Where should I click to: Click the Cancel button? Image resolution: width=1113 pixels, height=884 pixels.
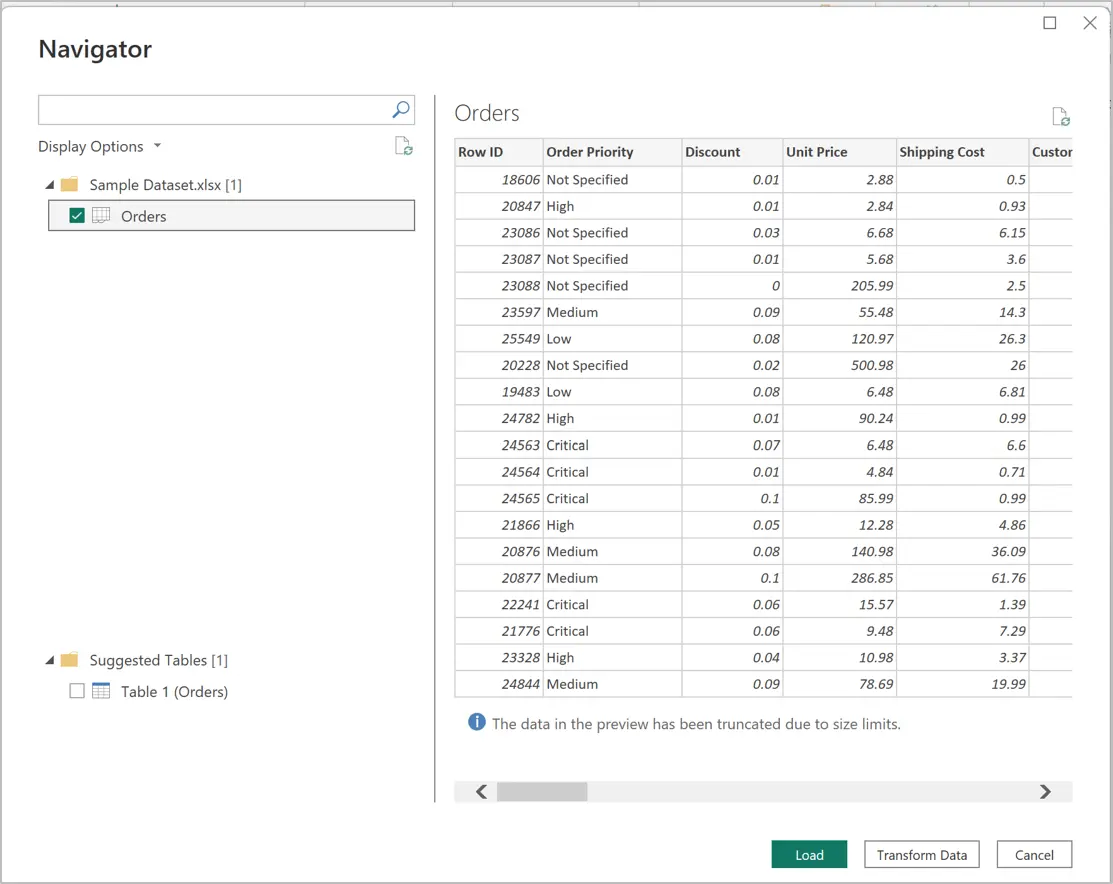(1034, 854)
